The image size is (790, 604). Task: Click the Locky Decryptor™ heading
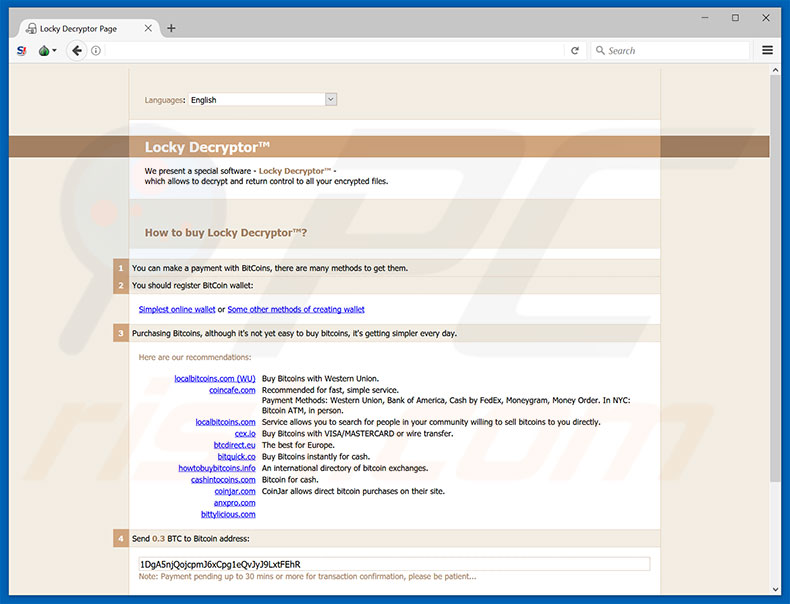point(207,147)
